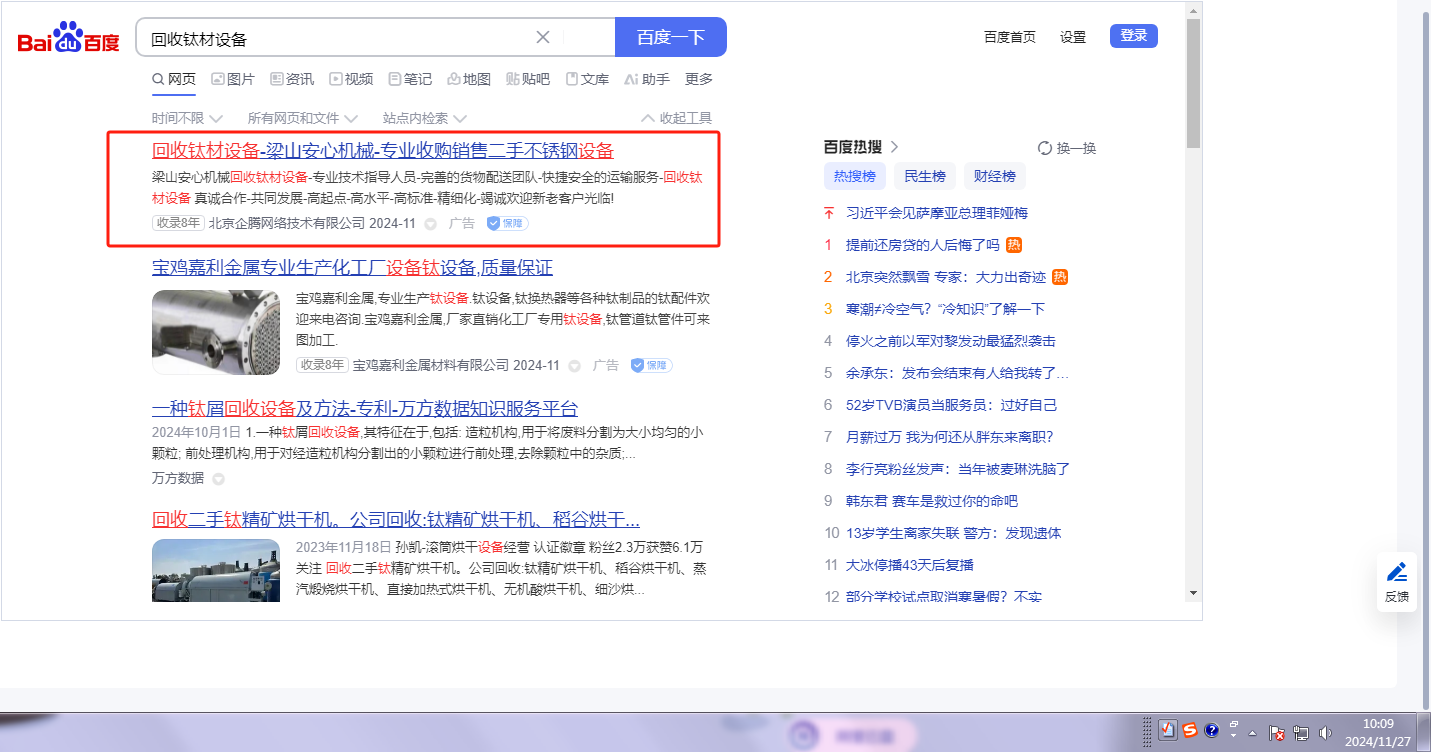Click the Baidu logo

[68, 38]
